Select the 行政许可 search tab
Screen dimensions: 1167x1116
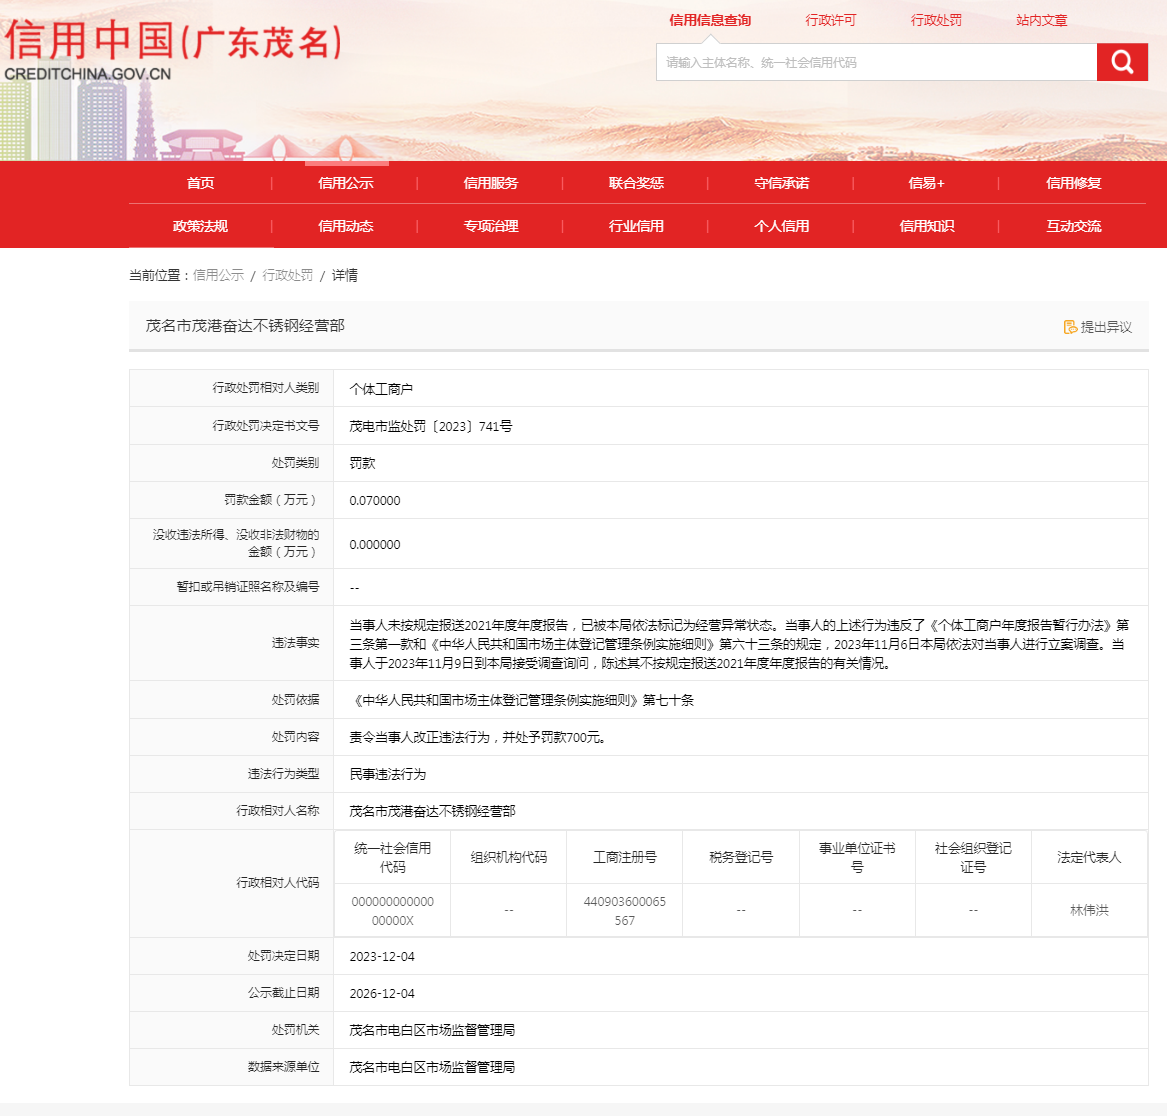(831, 20)
